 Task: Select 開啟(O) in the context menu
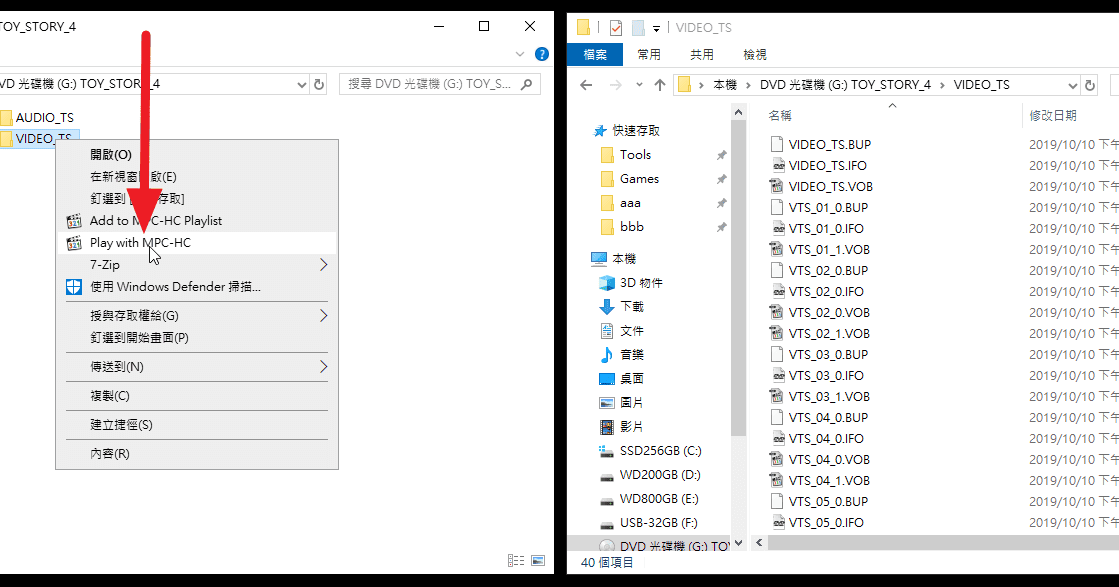pyautogui.click(x=196, y=155)
